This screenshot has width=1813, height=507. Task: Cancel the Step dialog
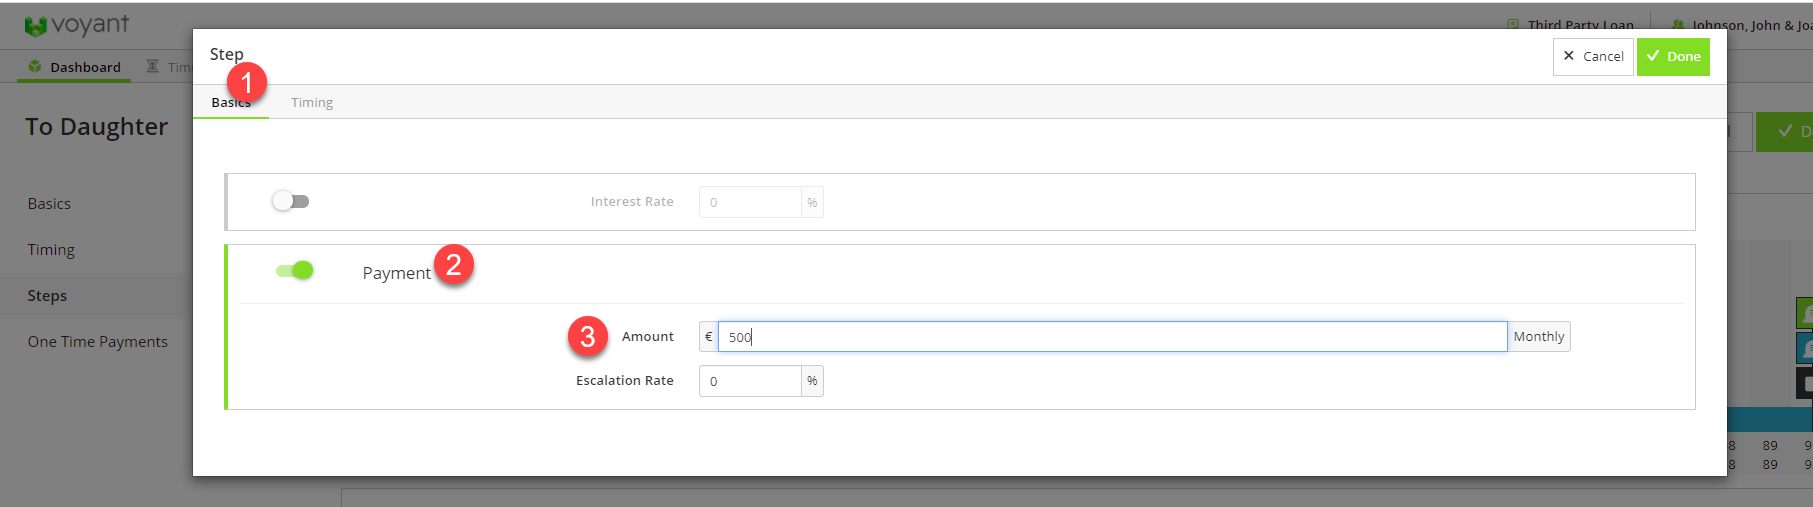[1593, 57]
